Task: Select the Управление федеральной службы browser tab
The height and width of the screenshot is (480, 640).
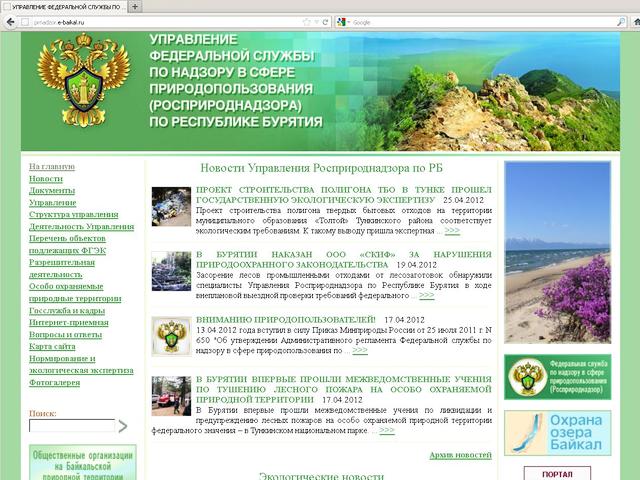Action: (x=64, y=7)
